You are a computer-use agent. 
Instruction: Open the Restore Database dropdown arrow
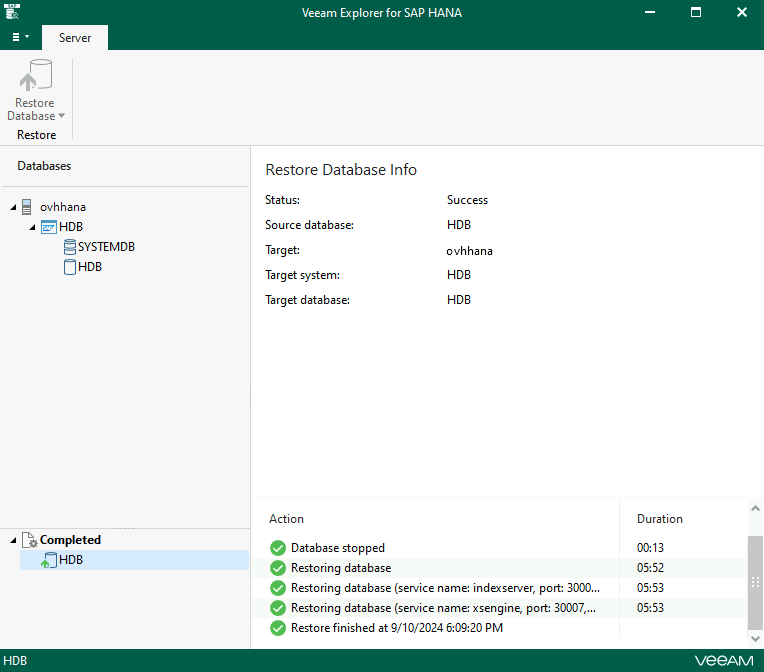pos(61,116)
